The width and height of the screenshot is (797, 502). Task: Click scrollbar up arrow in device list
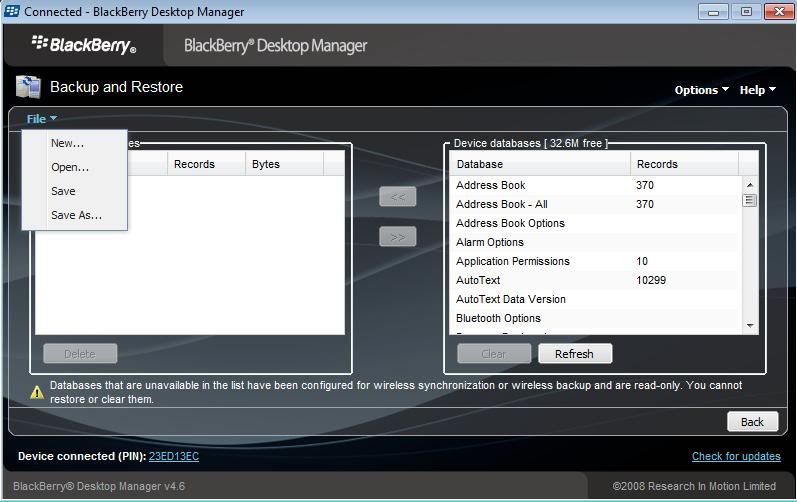click(x=750, y=184)
